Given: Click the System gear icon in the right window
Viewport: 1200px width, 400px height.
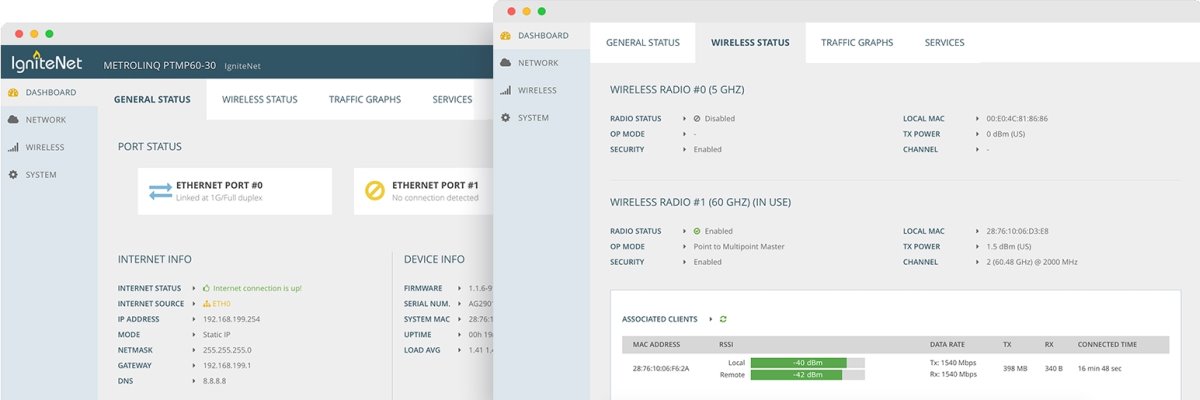Looking at the screenshot, I should coord(506,117).
